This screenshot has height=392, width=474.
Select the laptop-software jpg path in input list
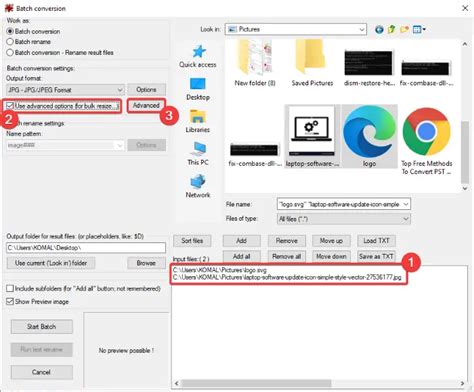click(x=287, y=277)
